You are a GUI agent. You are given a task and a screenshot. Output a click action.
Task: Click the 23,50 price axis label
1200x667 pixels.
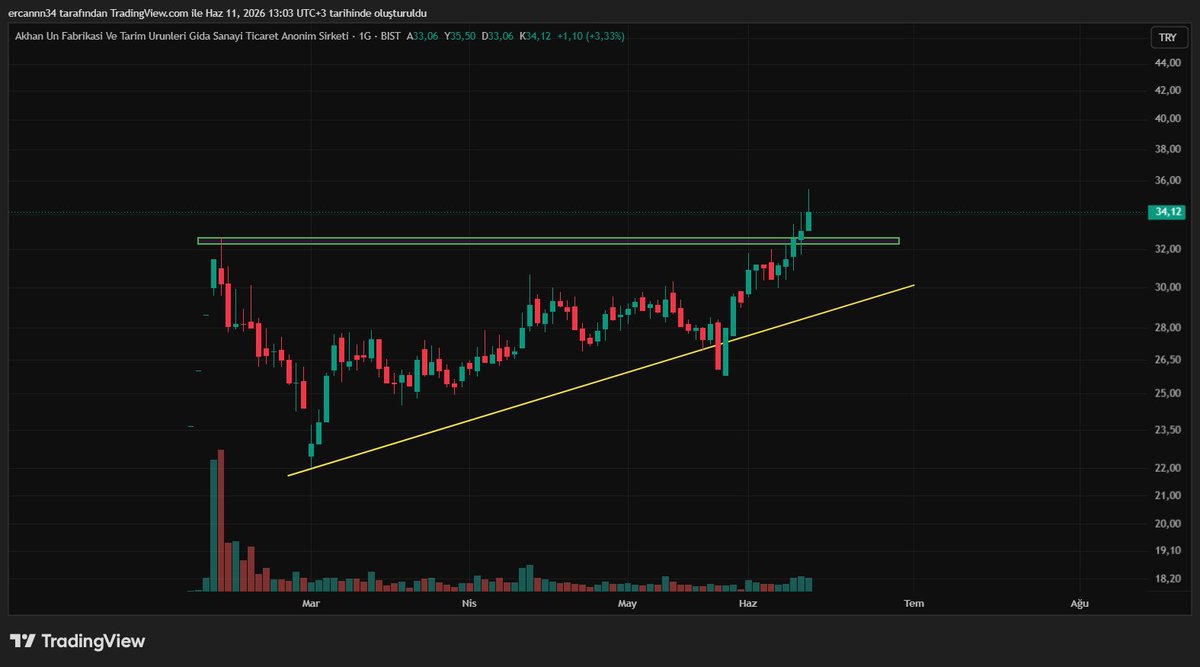(x=1168, y=430)
